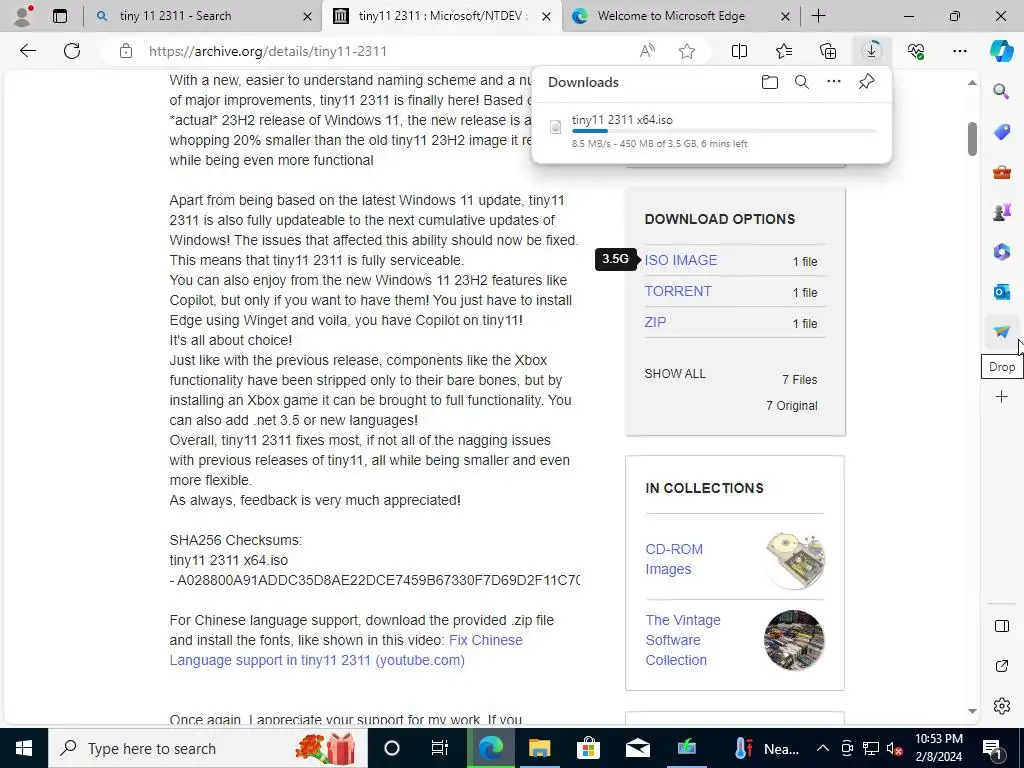Download the ISO IMAGE option

680,260
